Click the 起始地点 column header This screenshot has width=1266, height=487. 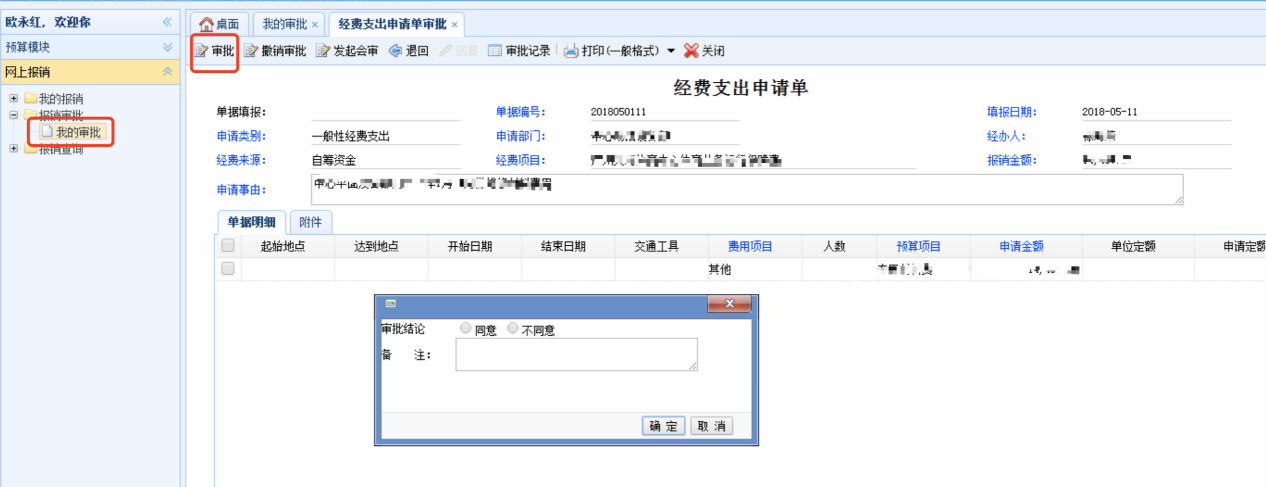point(282,246)
